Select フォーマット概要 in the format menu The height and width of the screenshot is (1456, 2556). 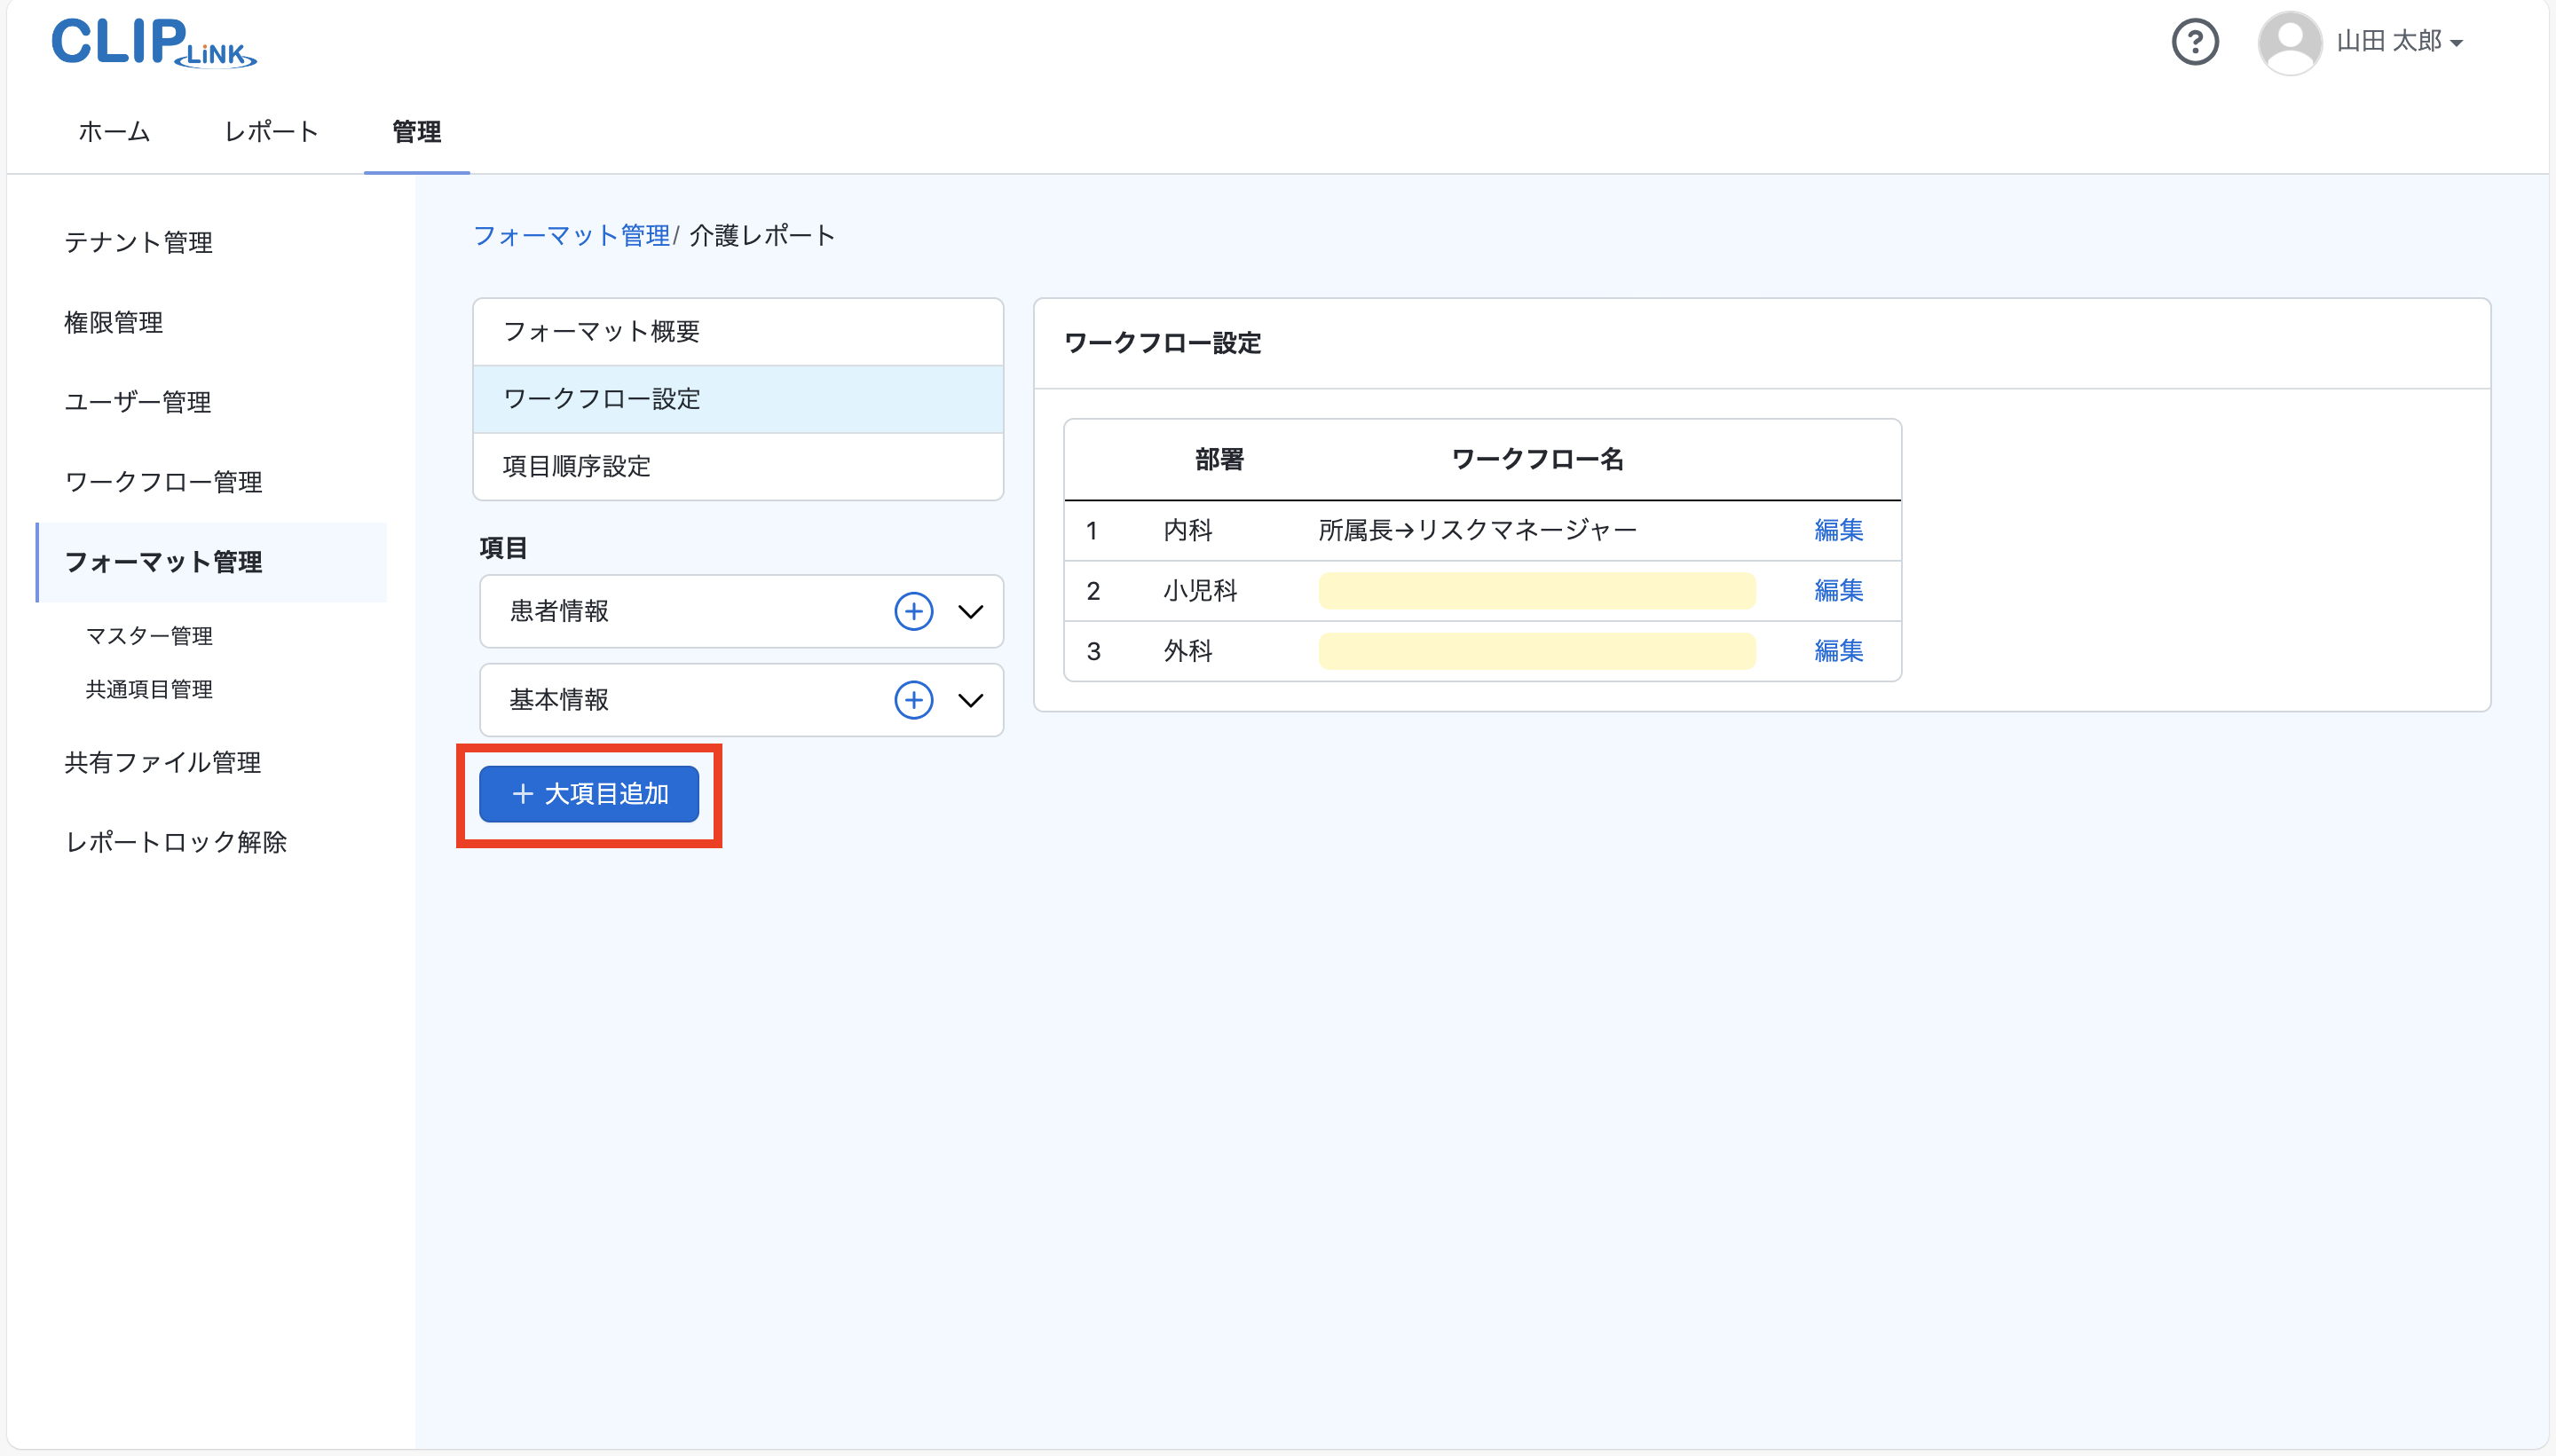tap(601, 331)
